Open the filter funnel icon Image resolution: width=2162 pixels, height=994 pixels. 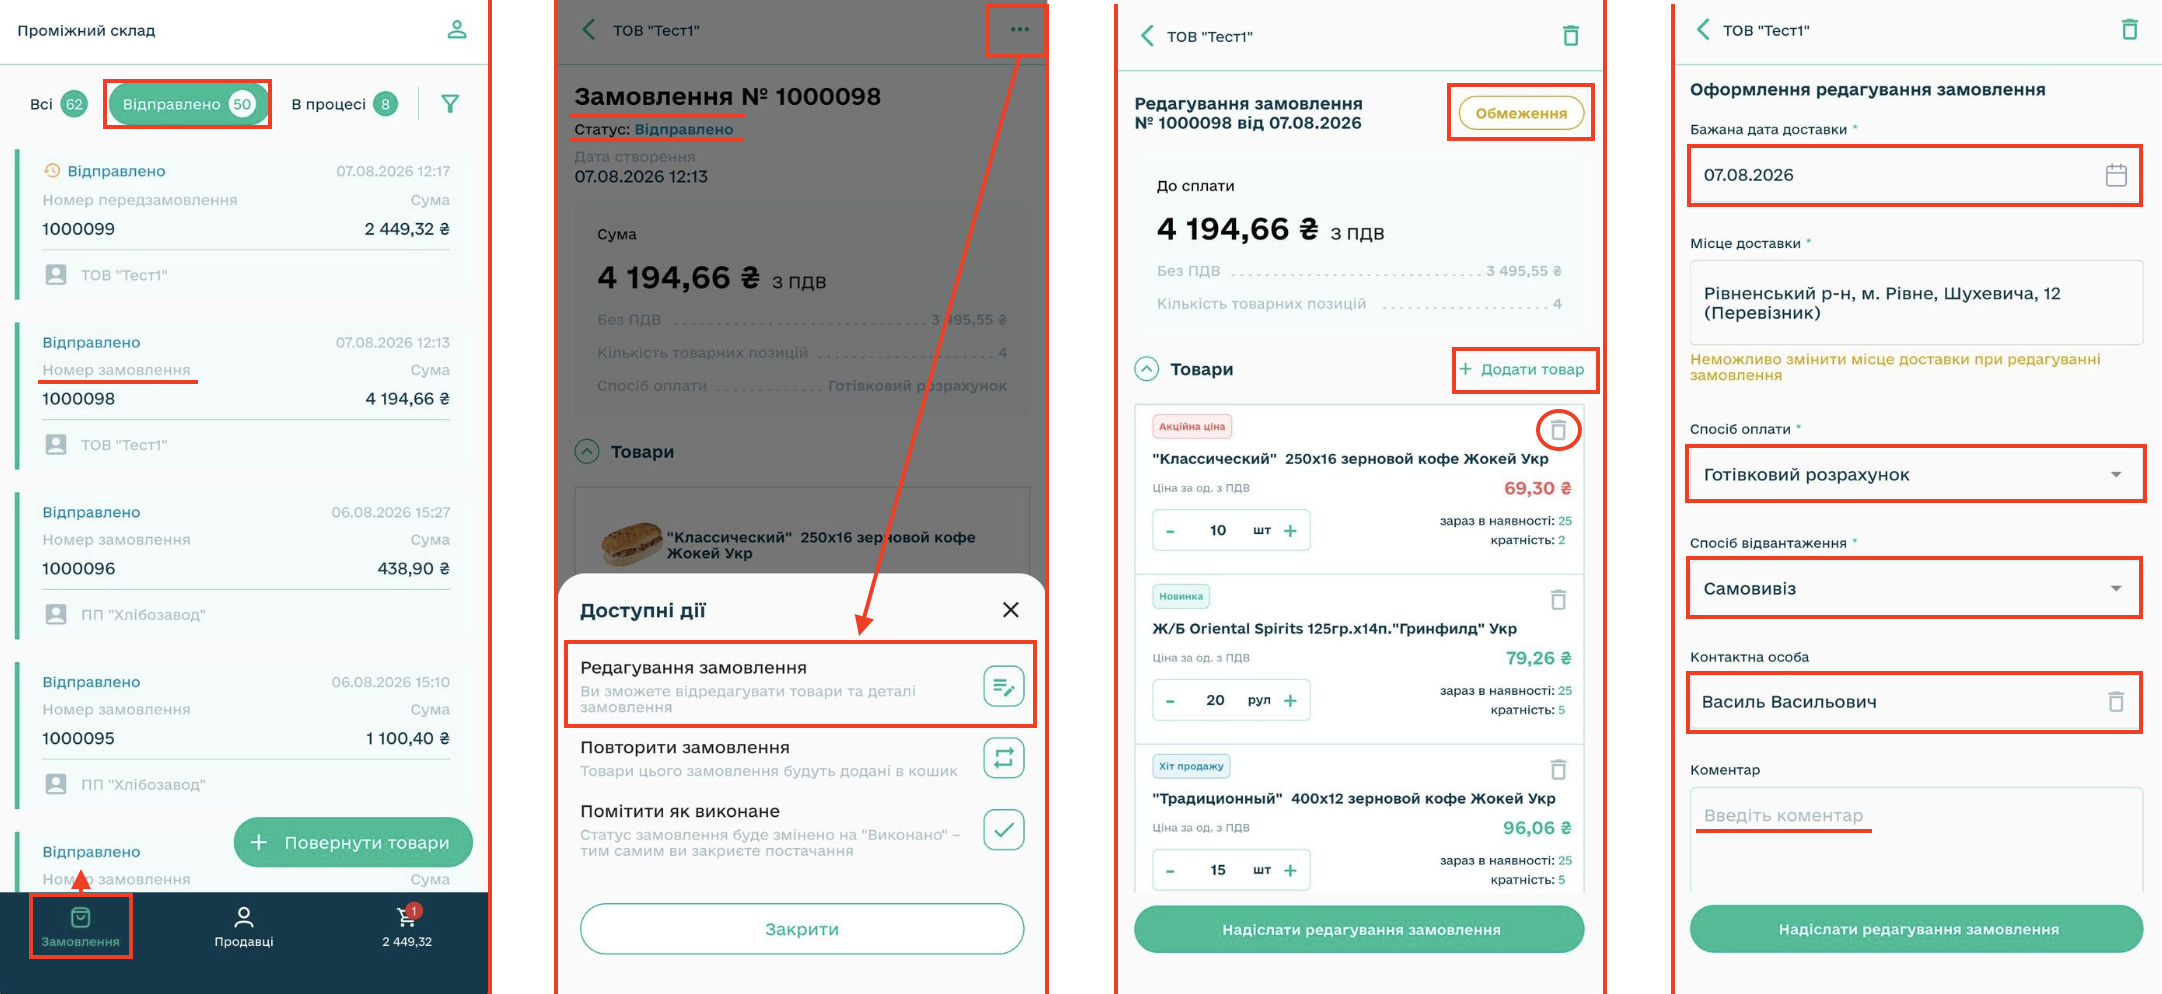click(450, 104)
